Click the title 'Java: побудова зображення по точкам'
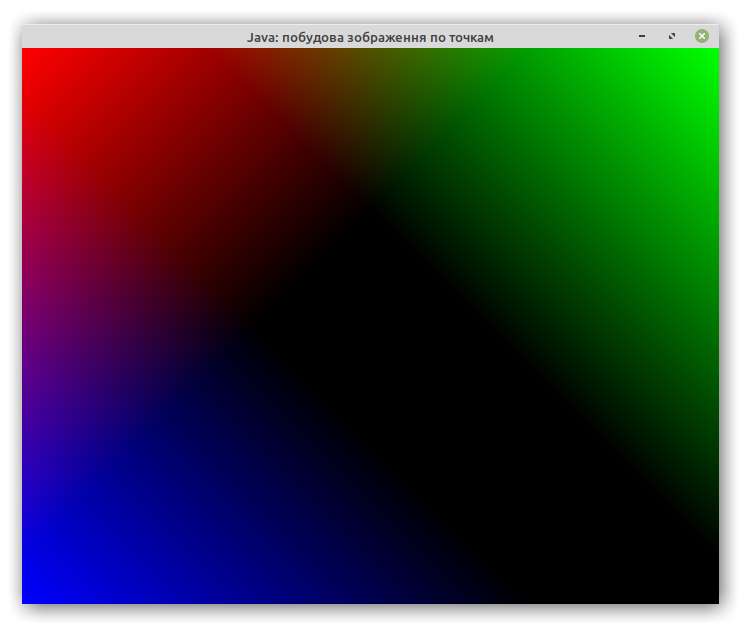Viewport: 747px width, 632px height. click(370, 37)
